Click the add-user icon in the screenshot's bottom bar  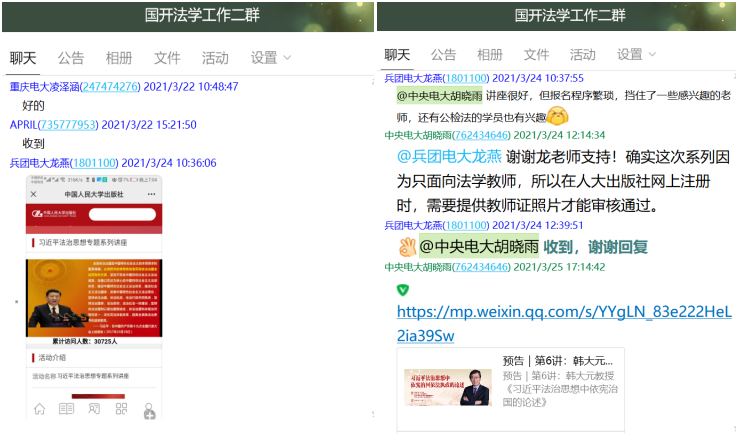coord(148,410)
